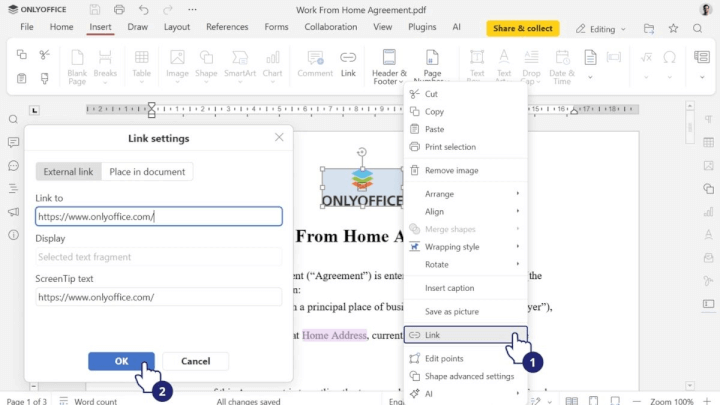Open the Header & Footer dropdown
This screenshot has width=720, height=405.
[389, 67]
